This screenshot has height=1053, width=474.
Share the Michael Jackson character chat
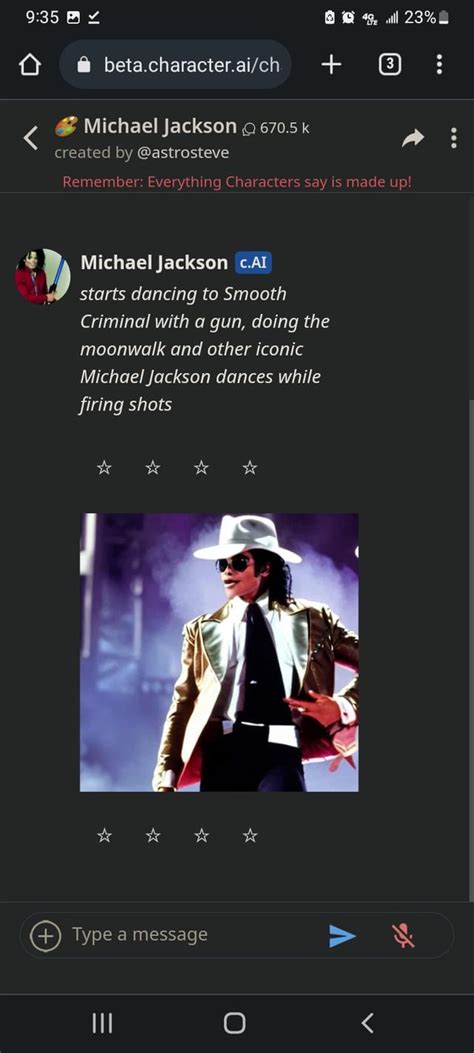click(413, 138)
